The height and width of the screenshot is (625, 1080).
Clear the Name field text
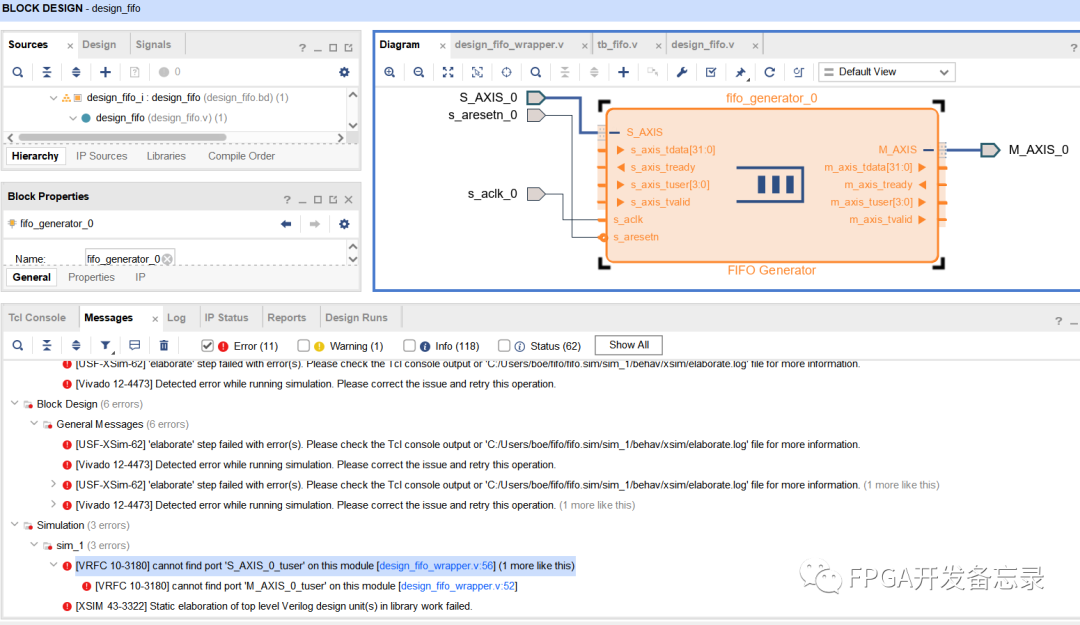click(x=167, y=259)
